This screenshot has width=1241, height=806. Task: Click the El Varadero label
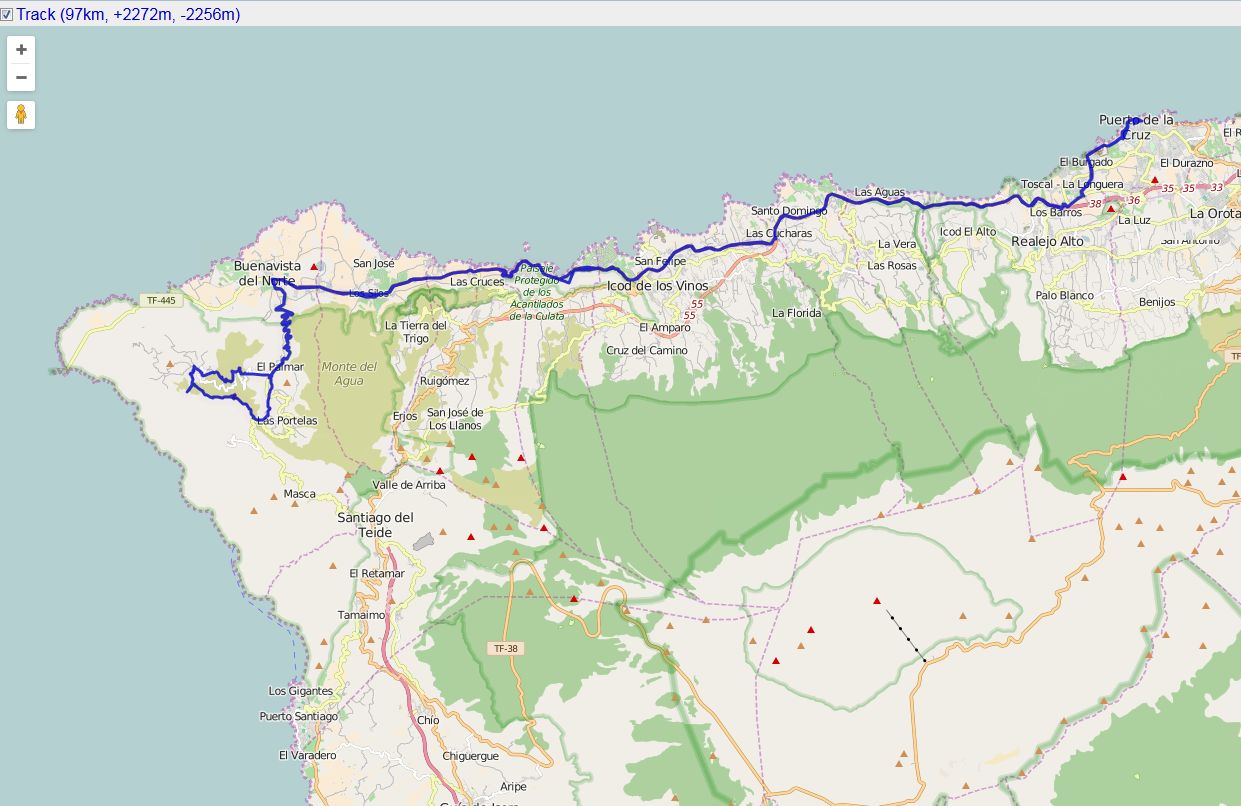[307, 755]
